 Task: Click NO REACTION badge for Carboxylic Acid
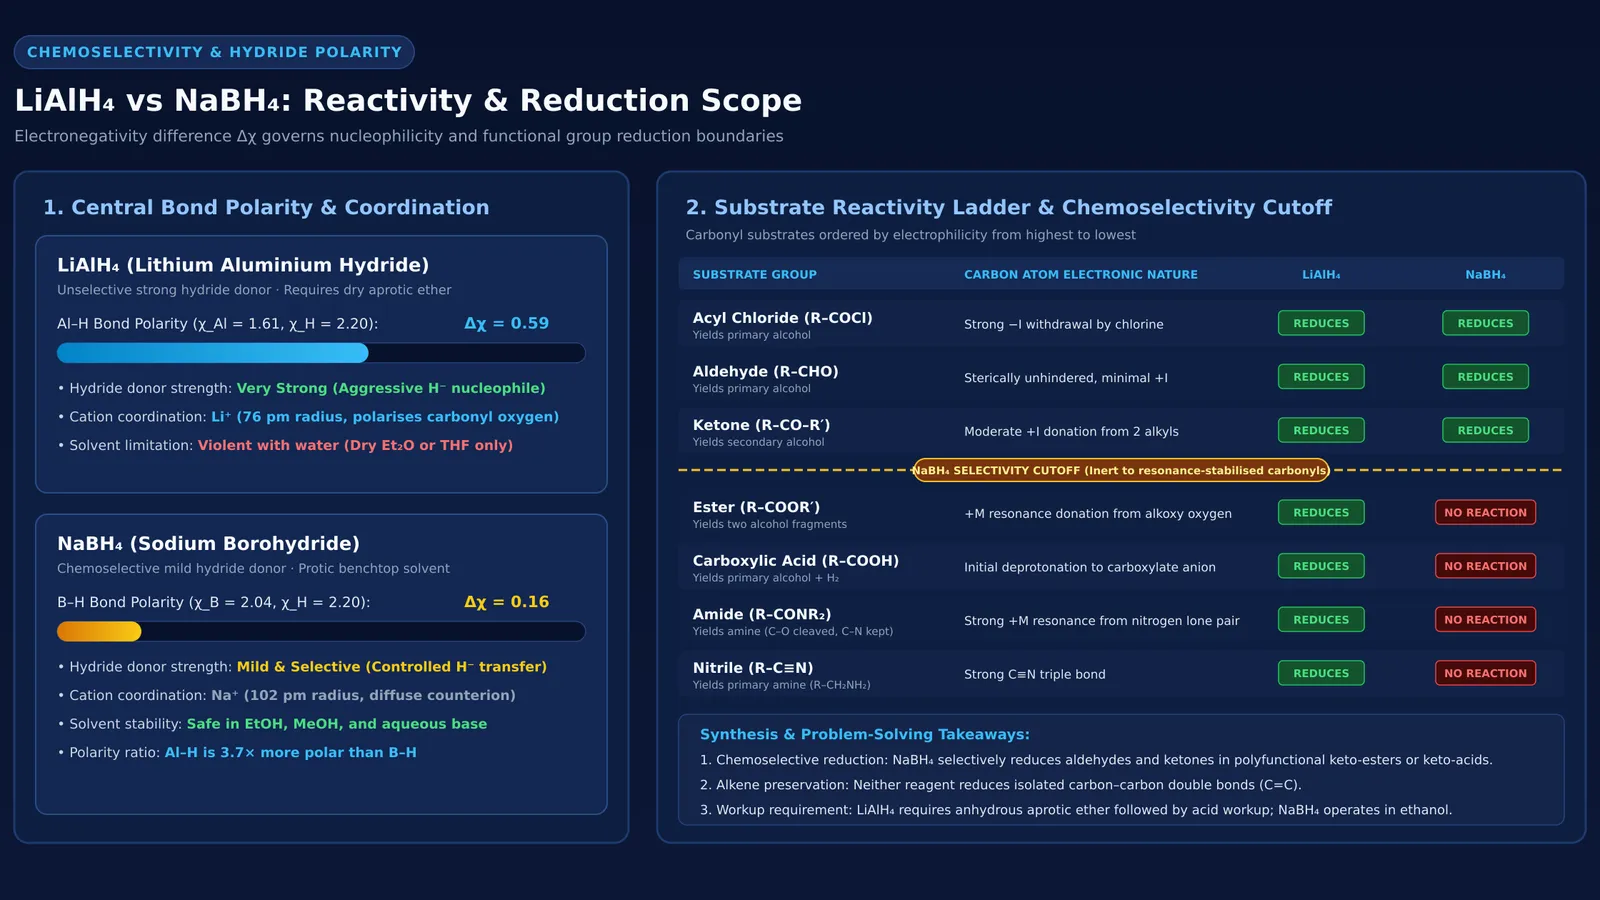point(1485,566)
